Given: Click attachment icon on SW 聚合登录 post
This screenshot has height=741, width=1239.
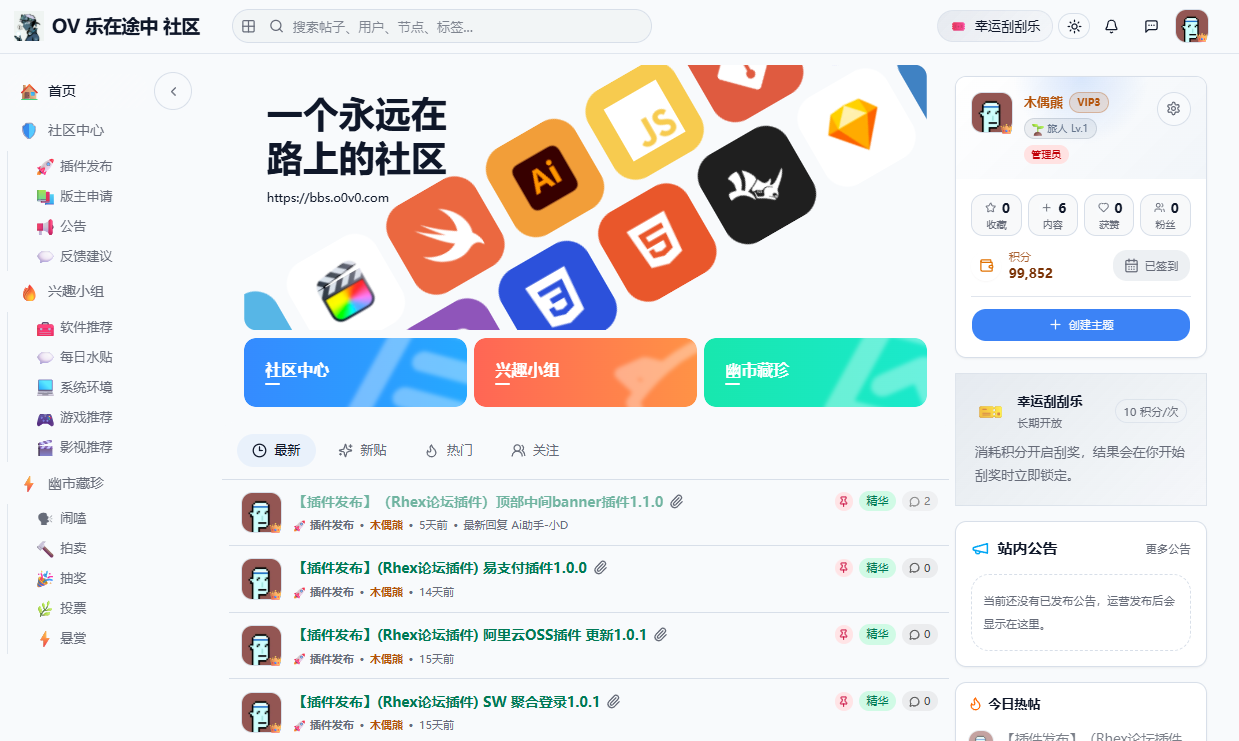Looking at the screenshot, I should [x=614, y=702].
